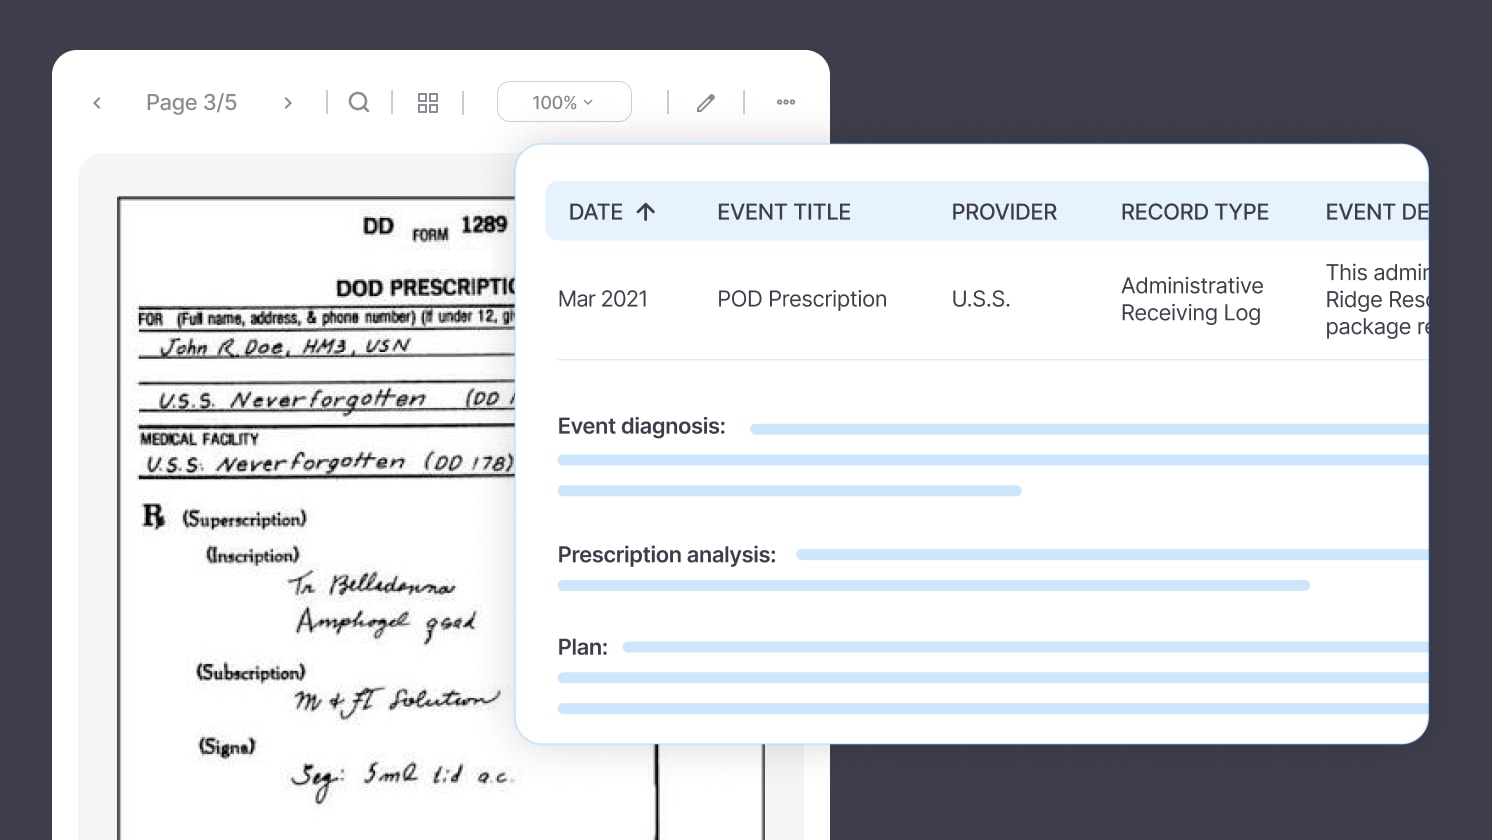Click the DOD Prescription form heading
Viewport: 1492px width, 840px height.
click(425, 288)
